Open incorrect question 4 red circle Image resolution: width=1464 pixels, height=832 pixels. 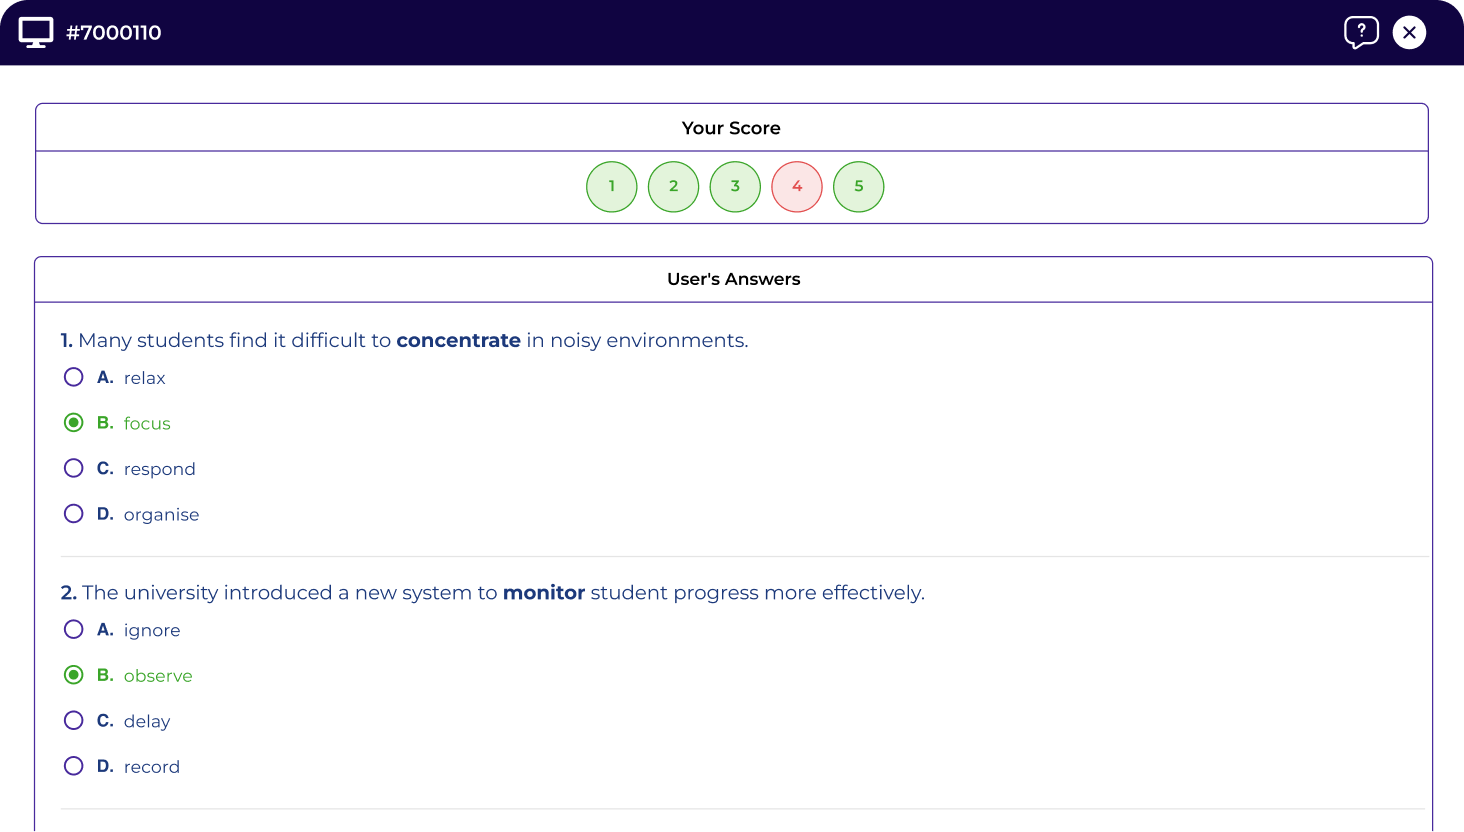797,187
